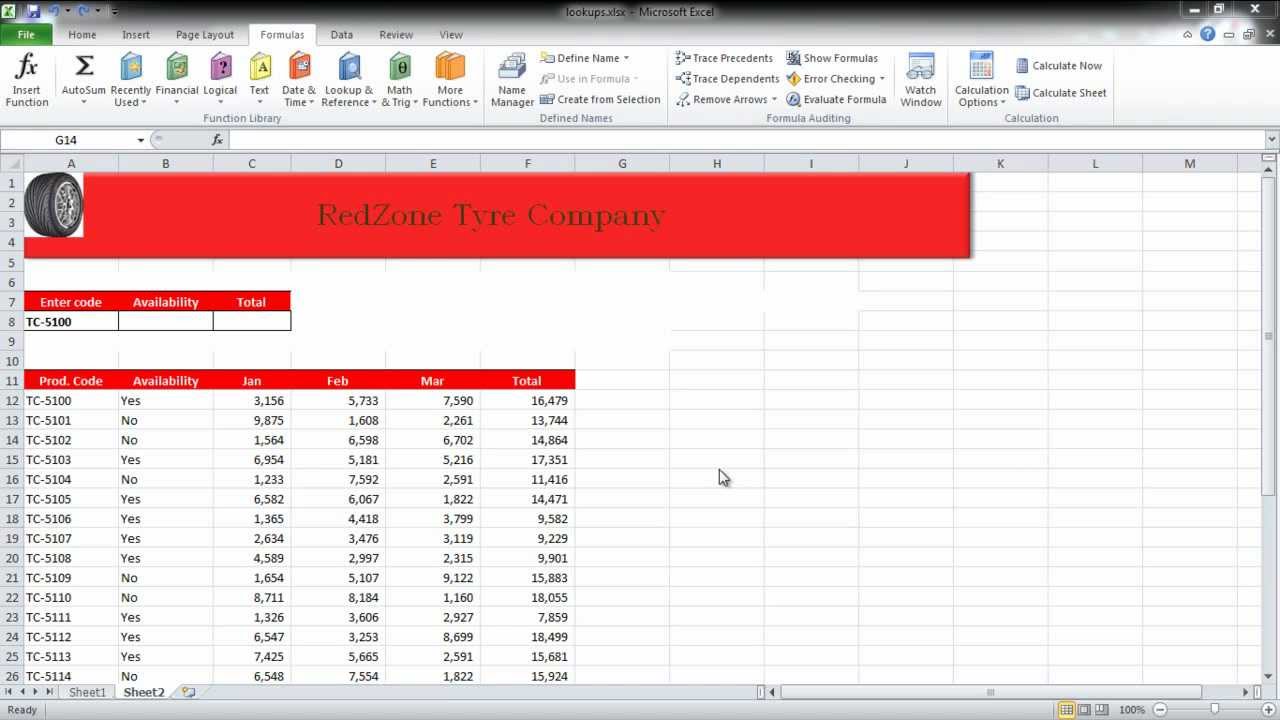
Task: Open the File tab
Action: (x=26, y=34)
